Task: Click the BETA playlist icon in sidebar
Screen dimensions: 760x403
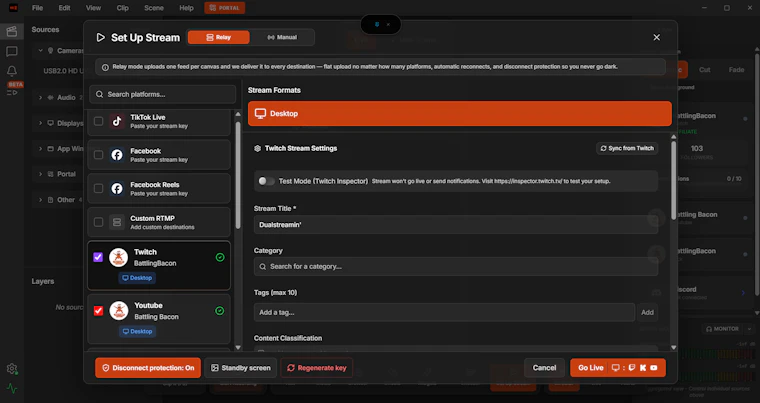Action: click(x=12, y=92)
